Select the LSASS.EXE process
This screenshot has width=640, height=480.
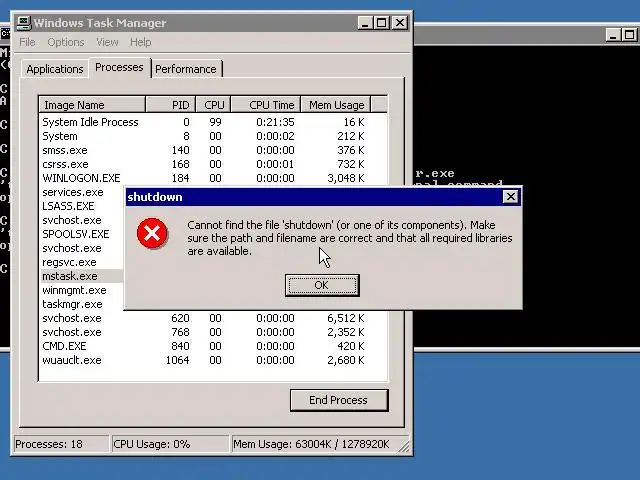[x=68, y=206]
